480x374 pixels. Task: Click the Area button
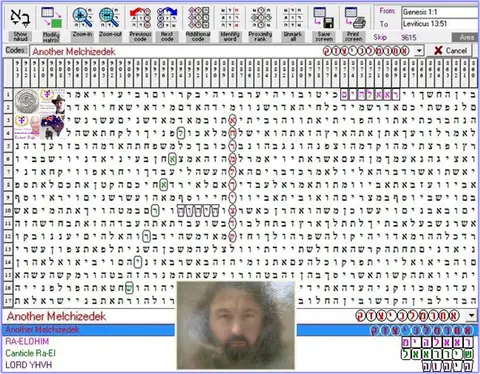pos(466,37)
